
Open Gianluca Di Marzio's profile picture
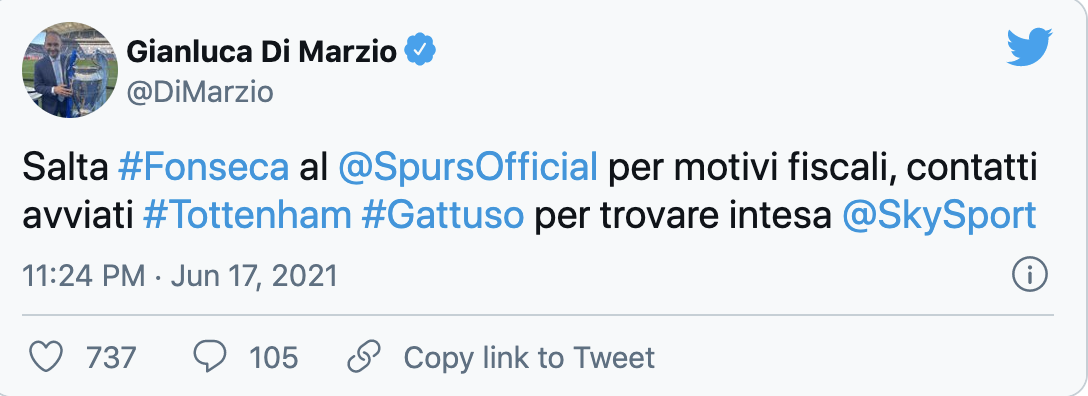[x=70, y=69]
